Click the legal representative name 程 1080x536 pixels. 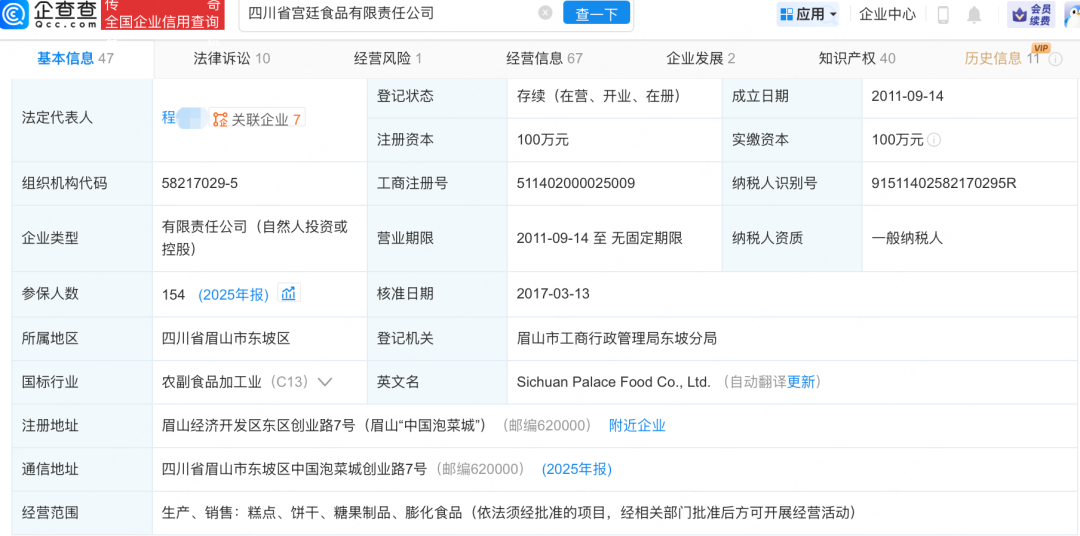pyautogui.click(x=168, y=118)
